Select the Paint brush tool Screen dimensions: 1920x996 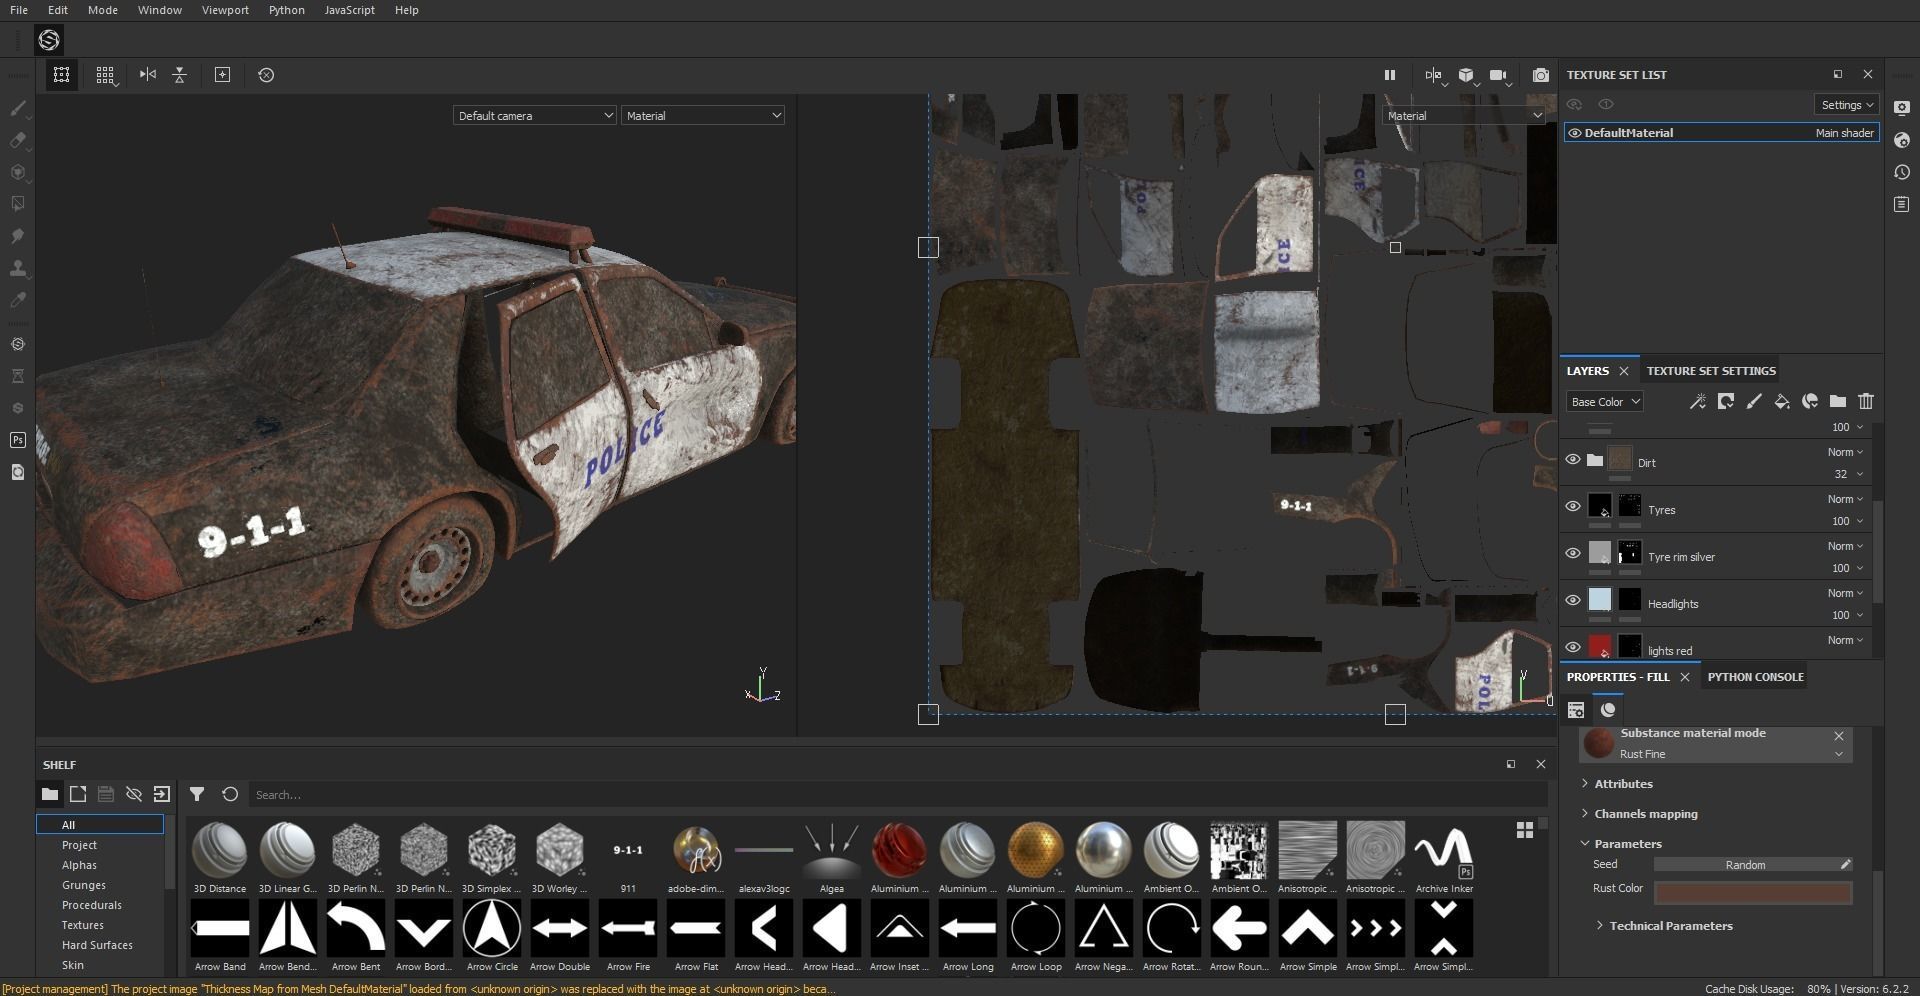tap(18, 108)
